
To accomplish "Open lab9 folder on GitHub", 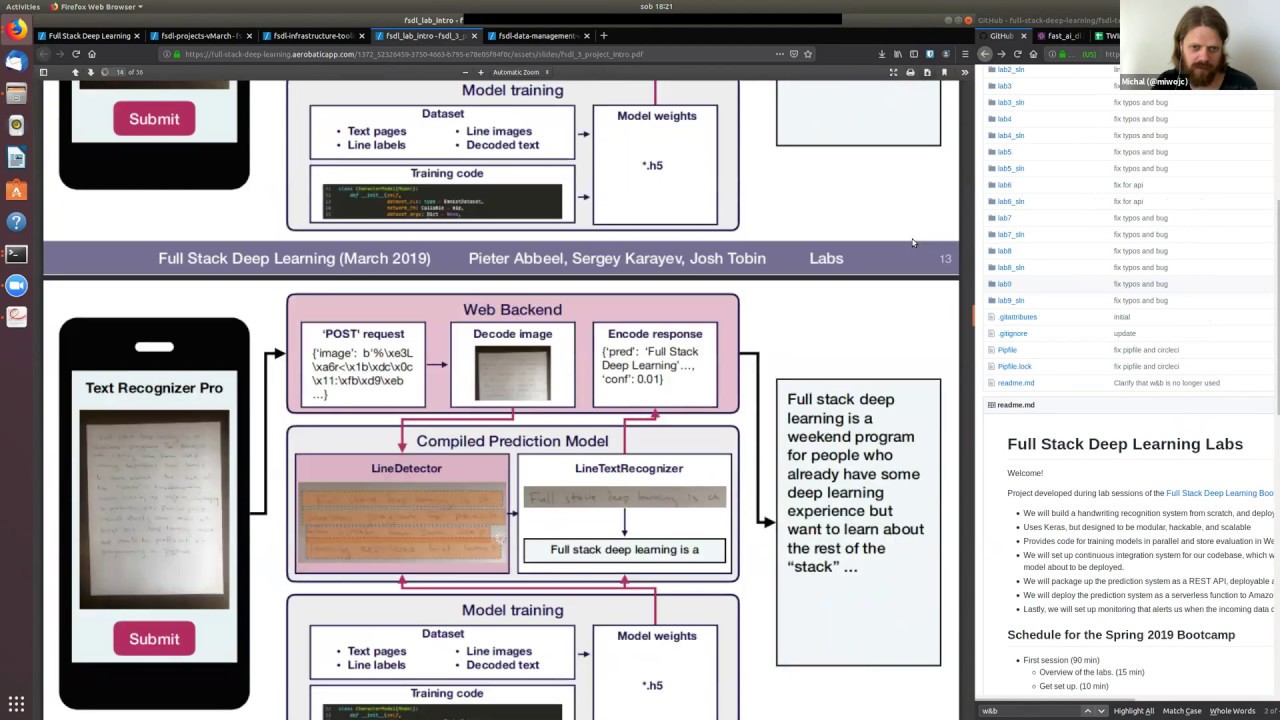I will [1004, 284].
